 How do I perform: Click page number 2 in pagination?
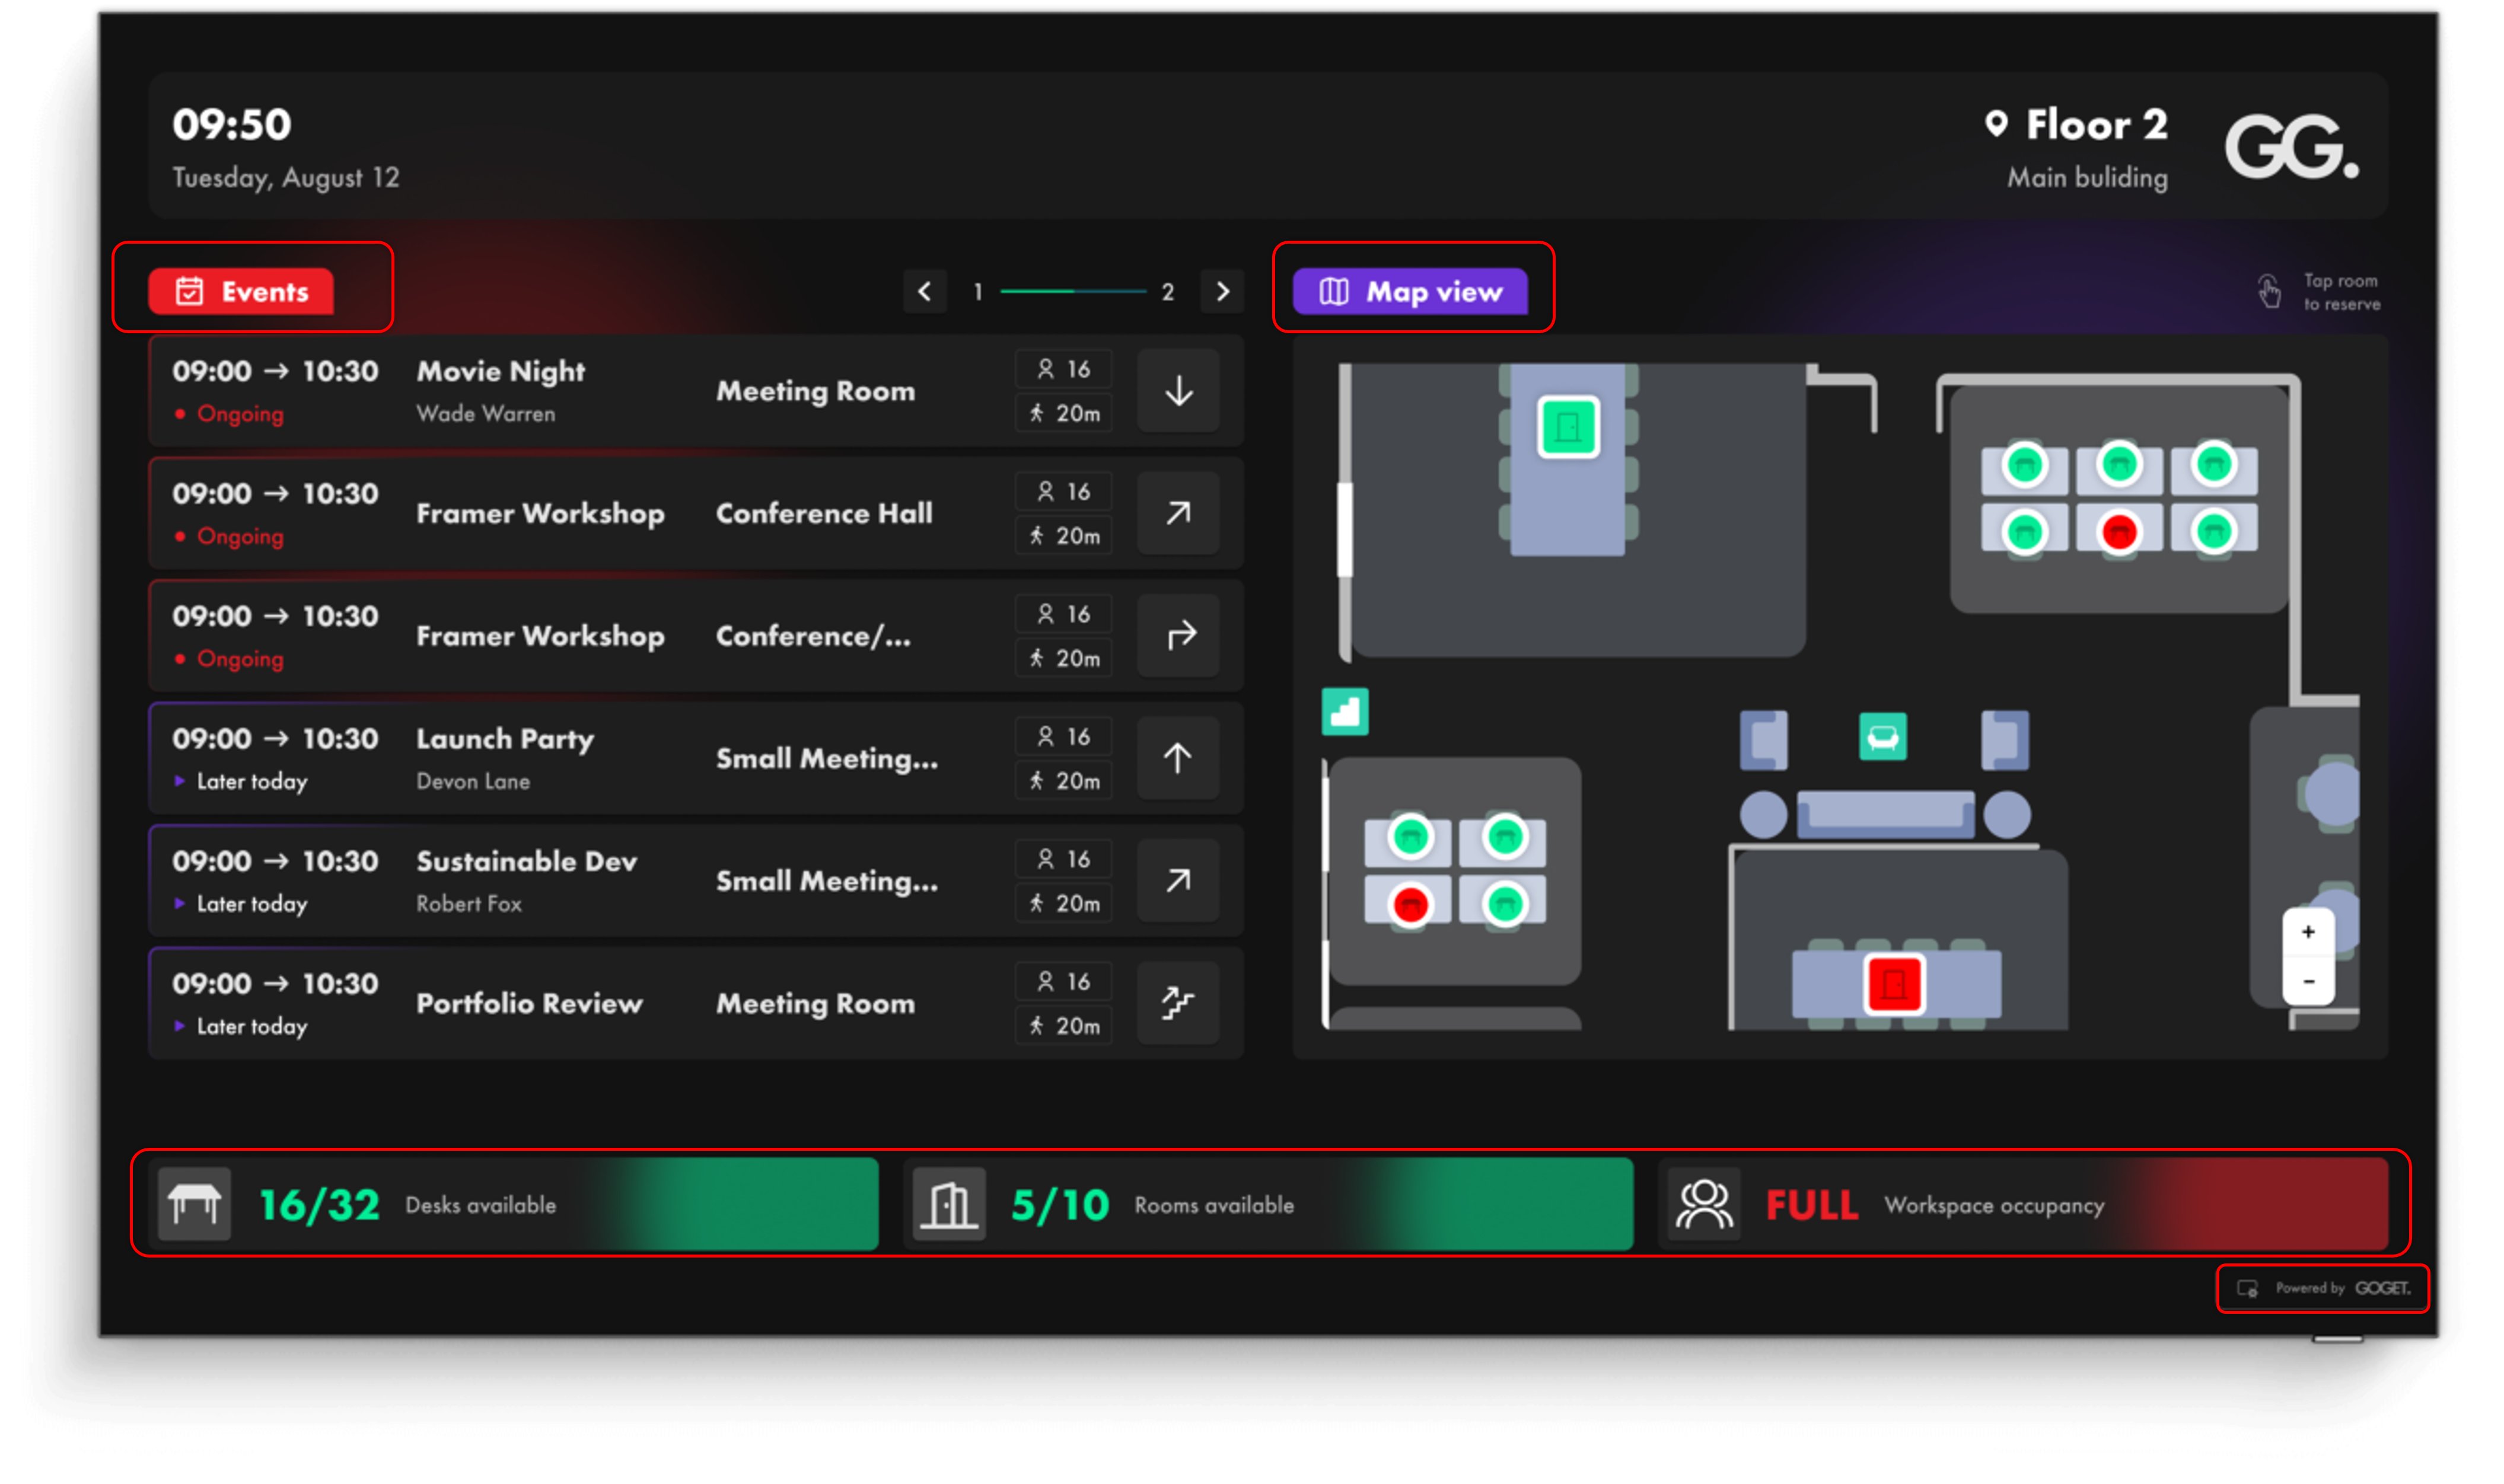pos(1168,292)
